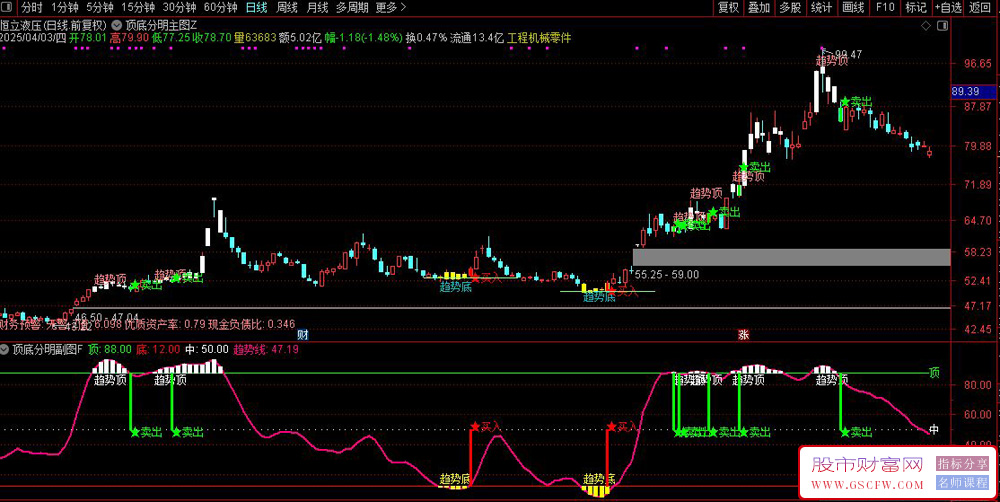Activate the 画线 drawing tool
1000x502 pixels.
[853, 8]
